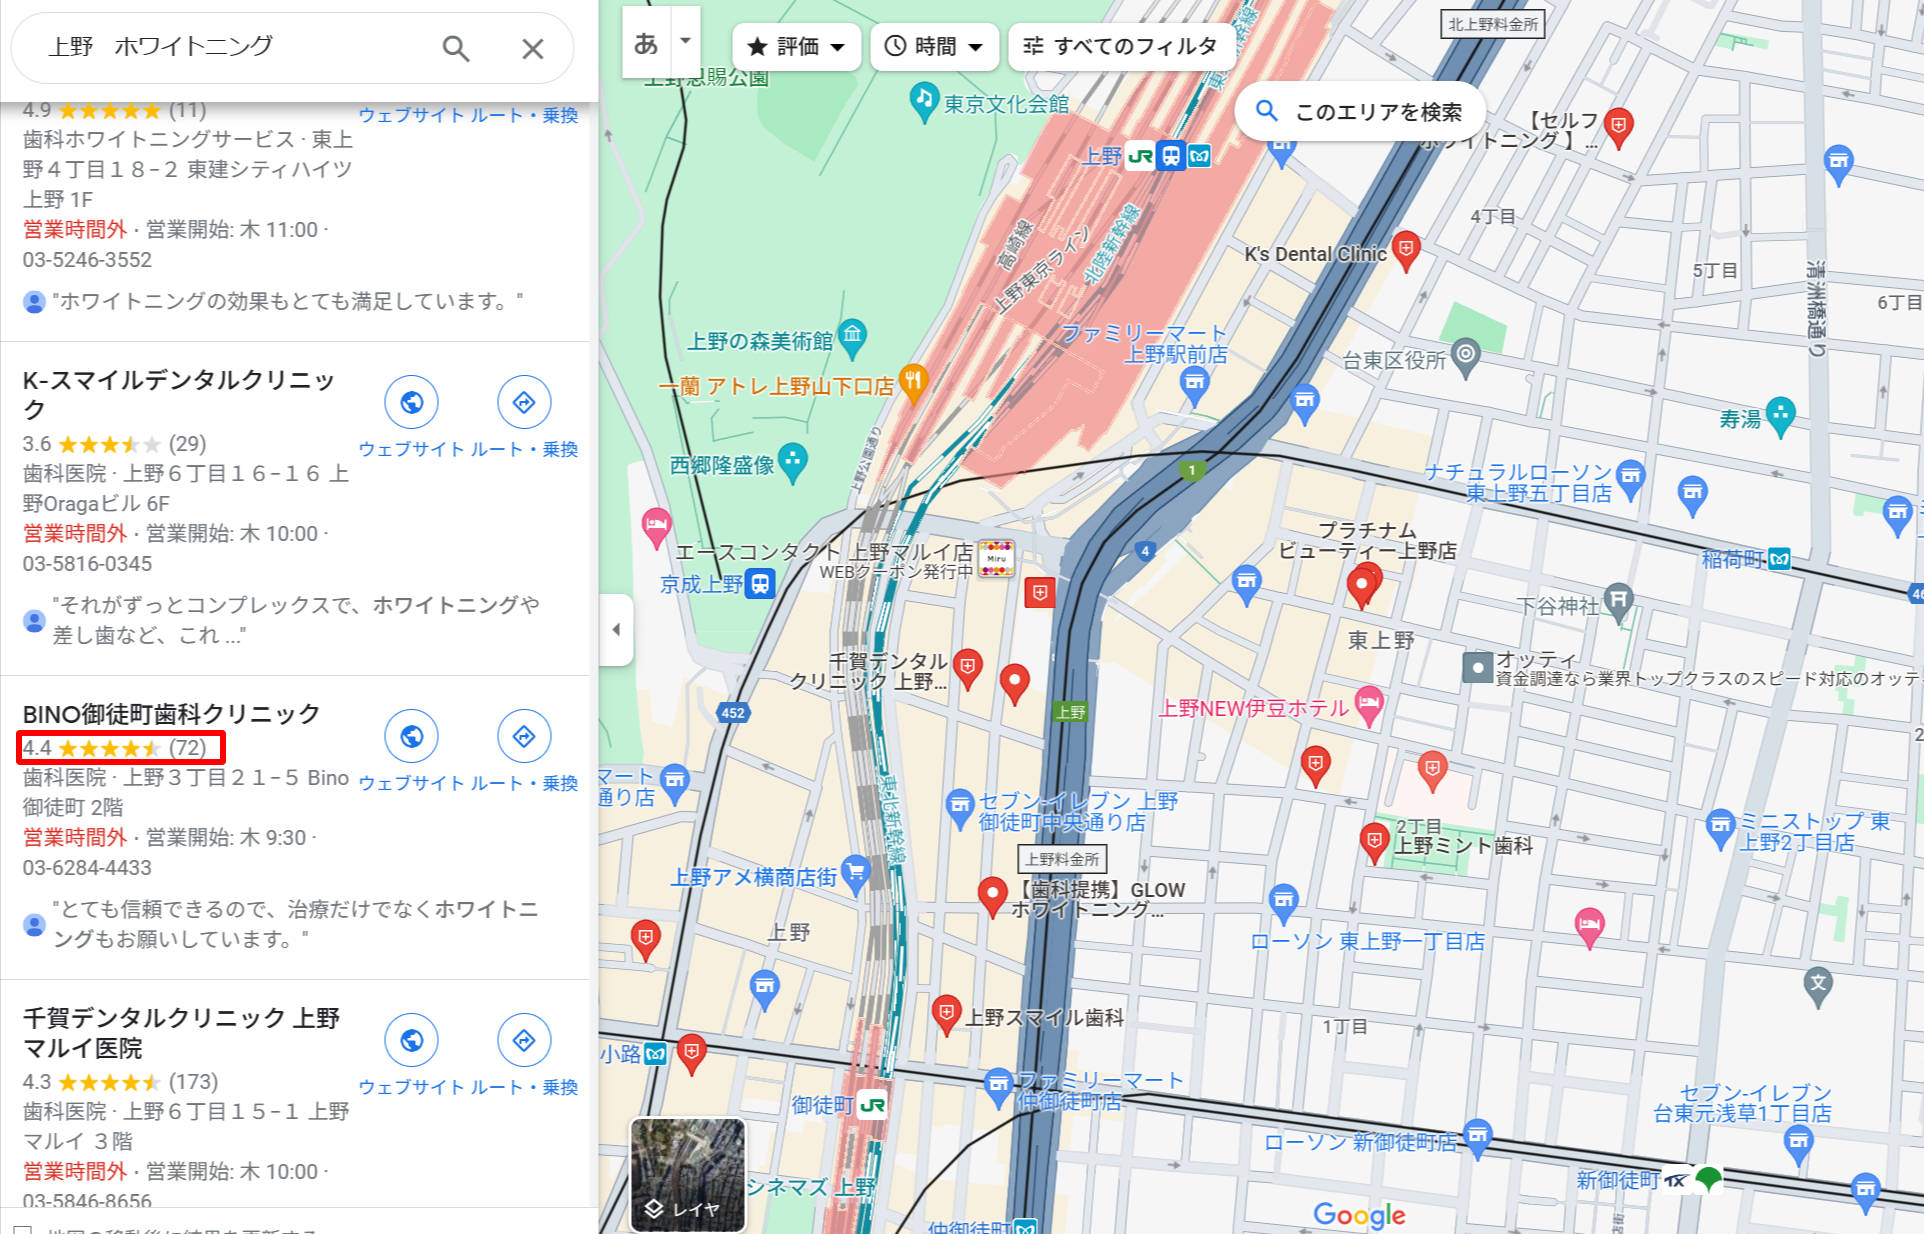This screenshot has height=1234, width=1924.
Task: Click the セルフホワイトニング red pin
Action: 1618,128
